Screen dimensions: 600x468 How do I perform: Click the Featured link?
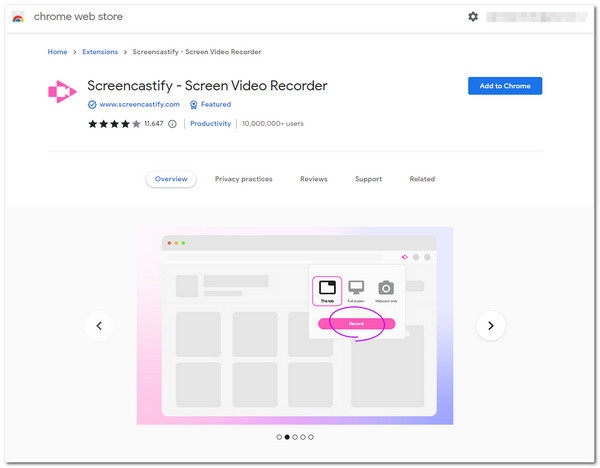pyautogui.click(x=216, y=104)
